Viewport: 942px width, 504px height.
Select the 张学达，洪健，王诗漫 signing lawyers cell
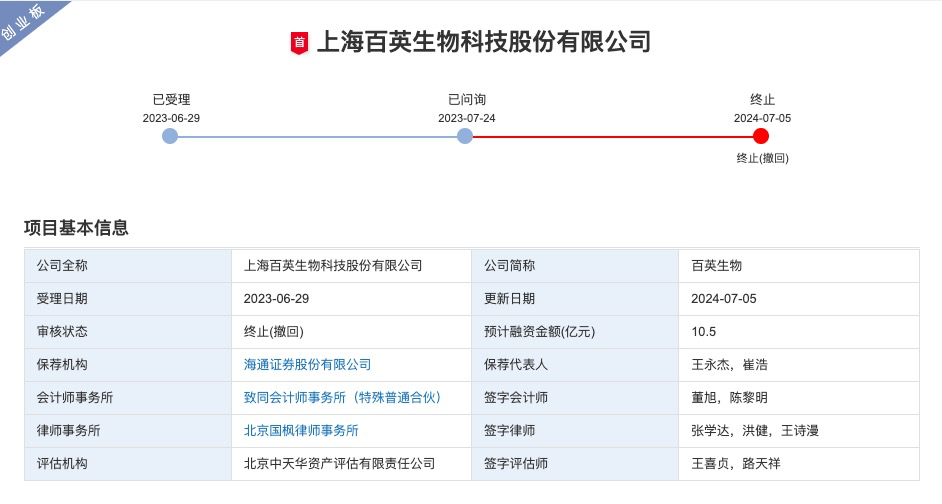pos(755,431)
